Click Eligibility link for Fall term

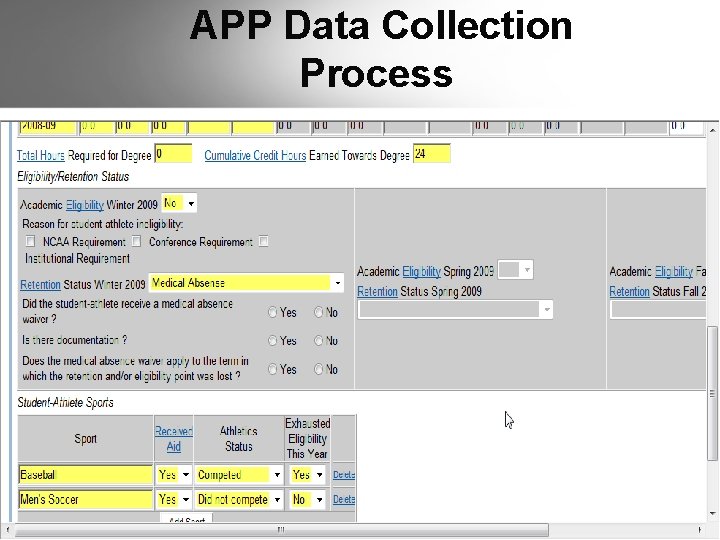[x=674, y=271]
